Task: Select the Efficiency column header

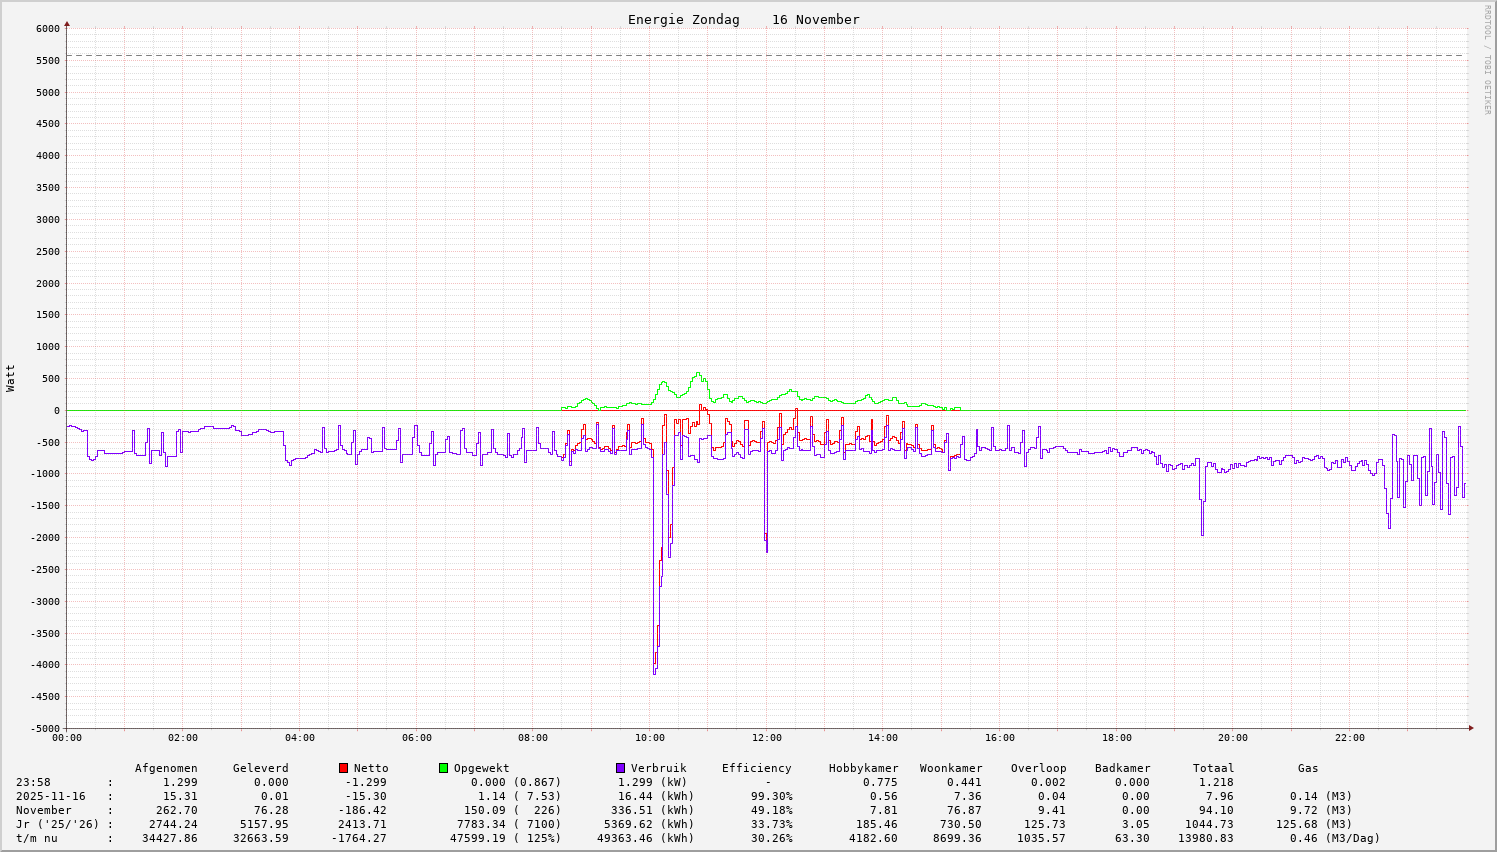Action: [x=756, y=768]
